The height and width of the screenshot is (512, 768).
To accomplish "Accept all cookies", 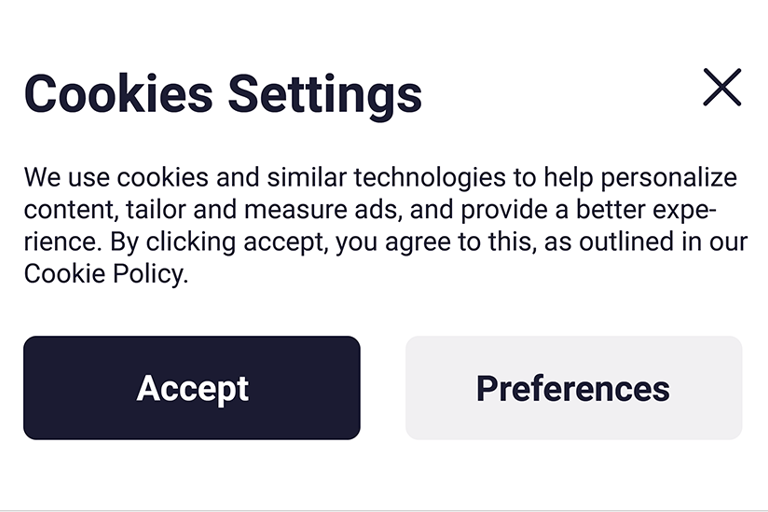I will click(x=192, y=388).
